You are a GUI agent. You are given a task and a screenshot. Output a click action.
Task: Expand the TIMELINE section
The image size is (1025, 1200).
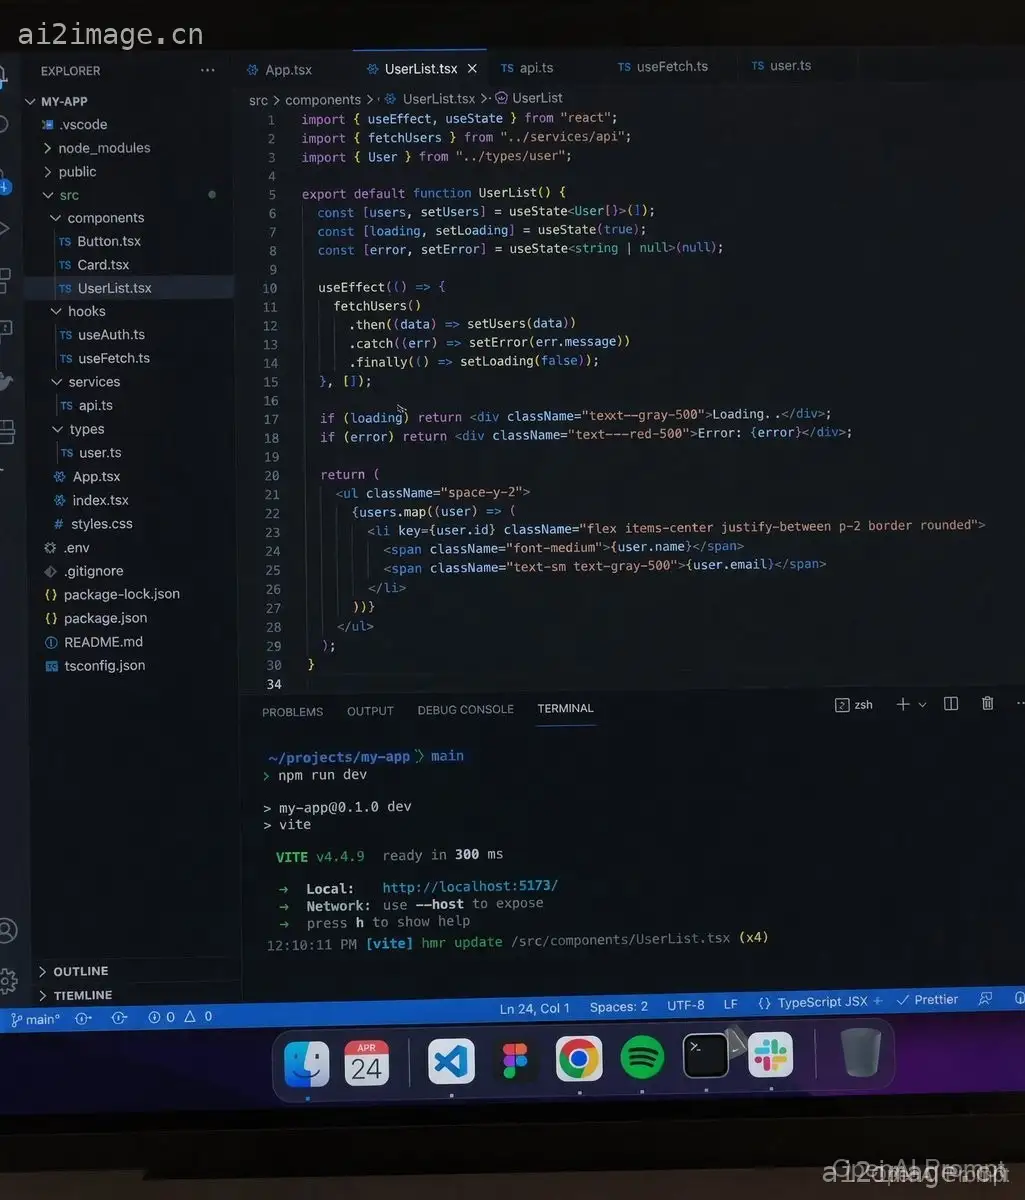pyautogui.click(x=75, y=995)
